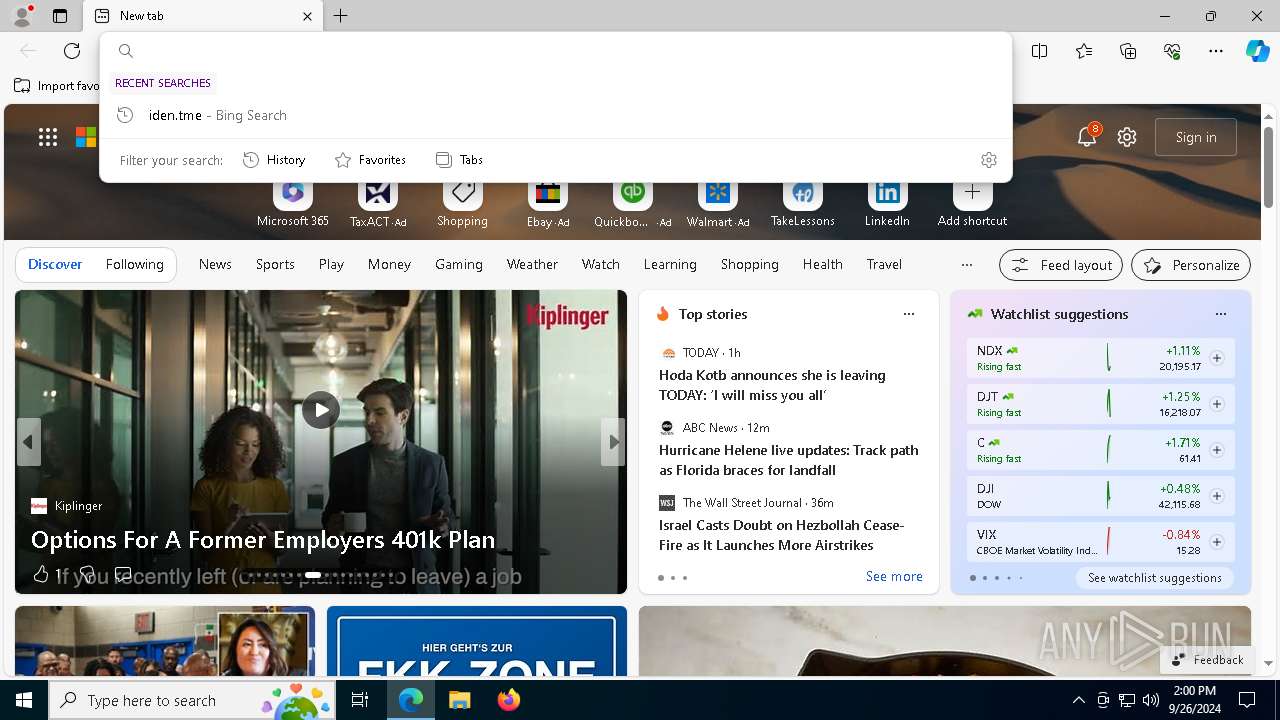
Task: Add NDX to watchlist
Action: click(1217, 358)
